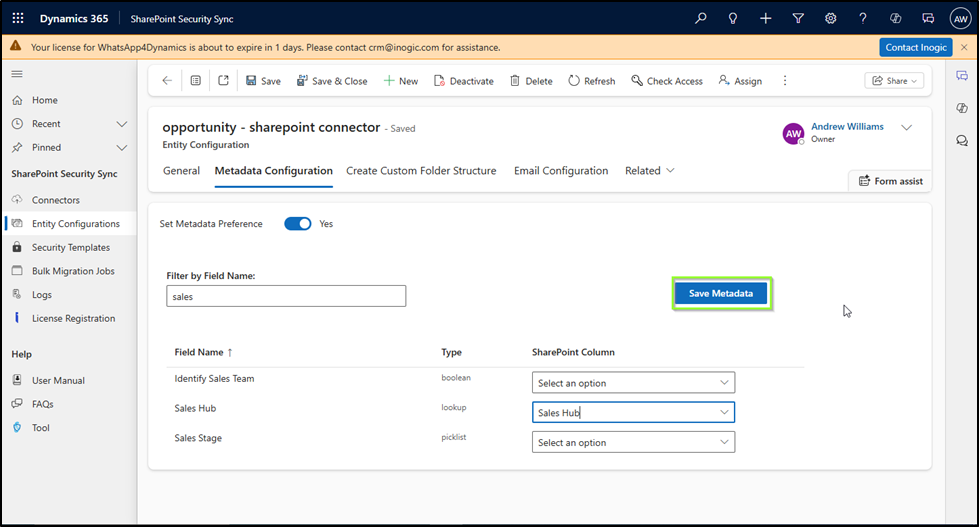
Task: Toggle Set Metadata Preference switch
Action: (298, 224)
